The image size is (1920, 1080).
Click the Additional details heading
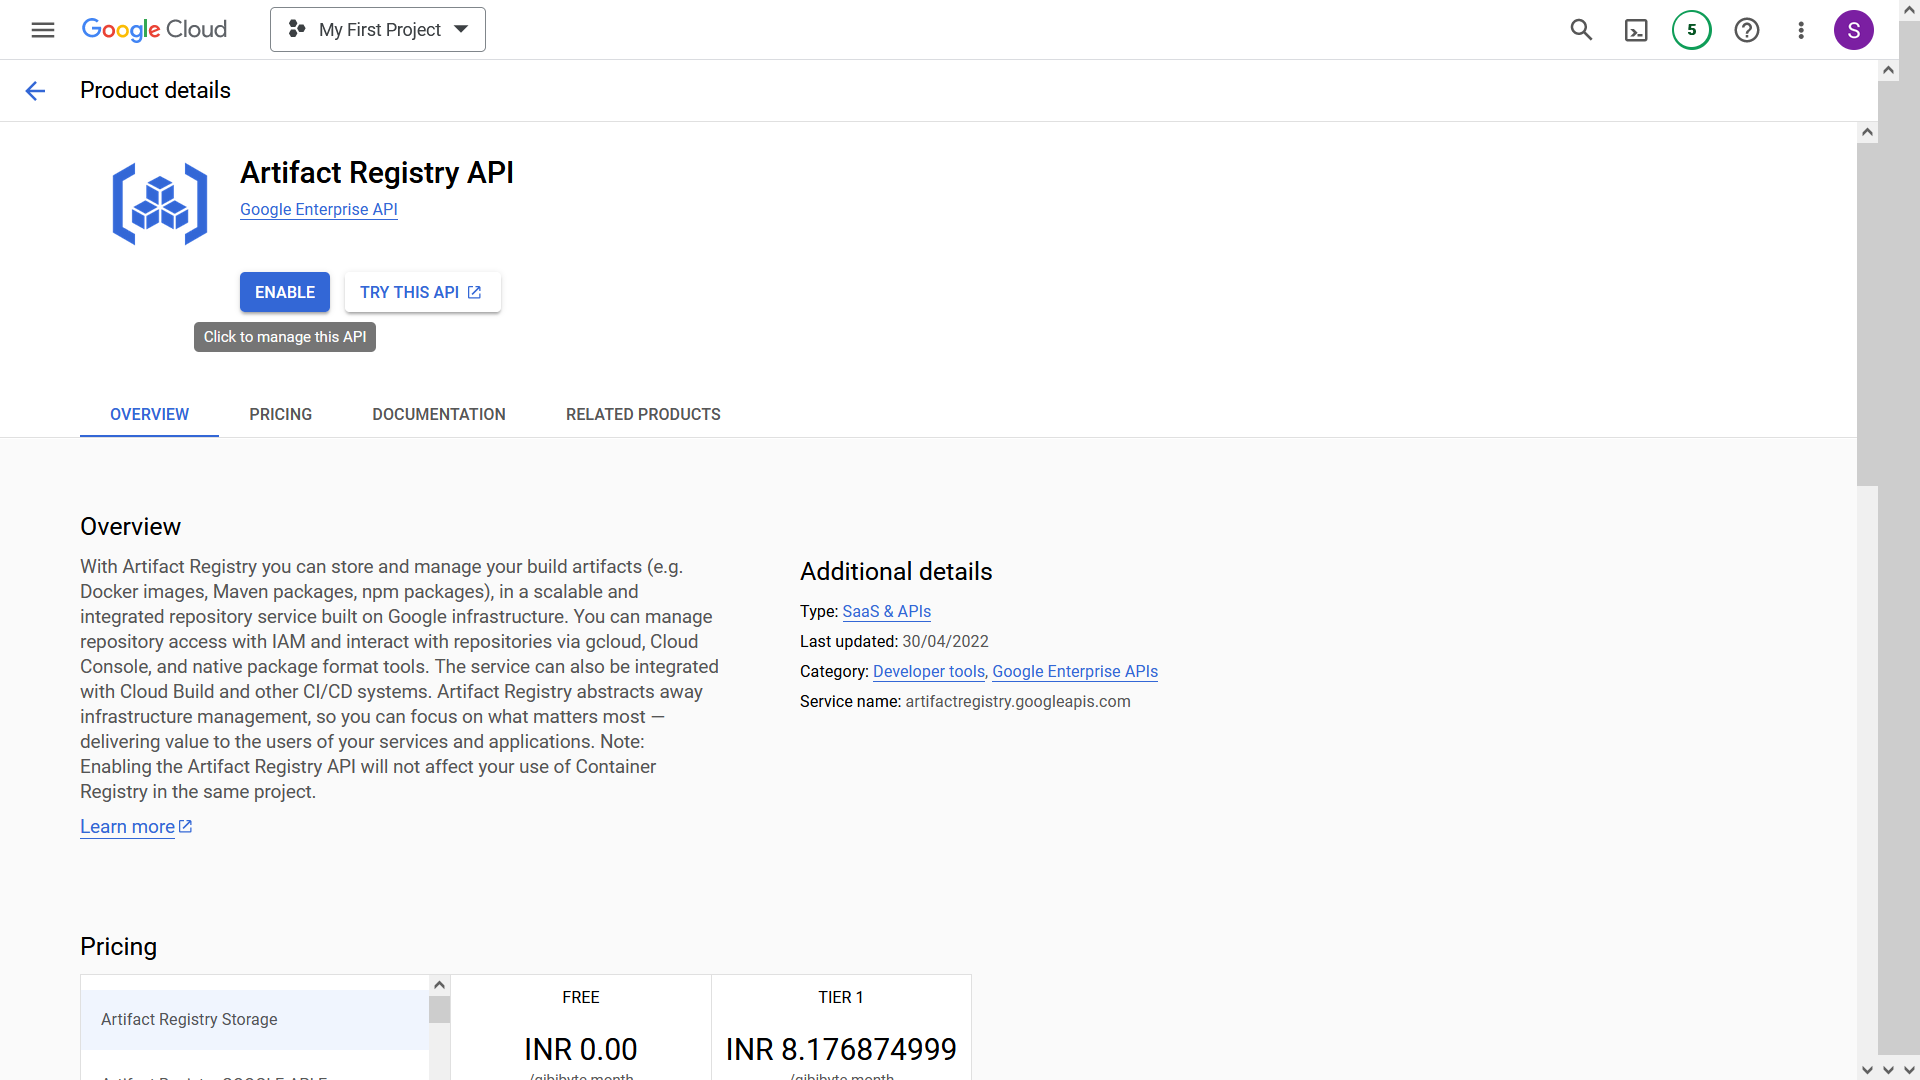[896, 571]
